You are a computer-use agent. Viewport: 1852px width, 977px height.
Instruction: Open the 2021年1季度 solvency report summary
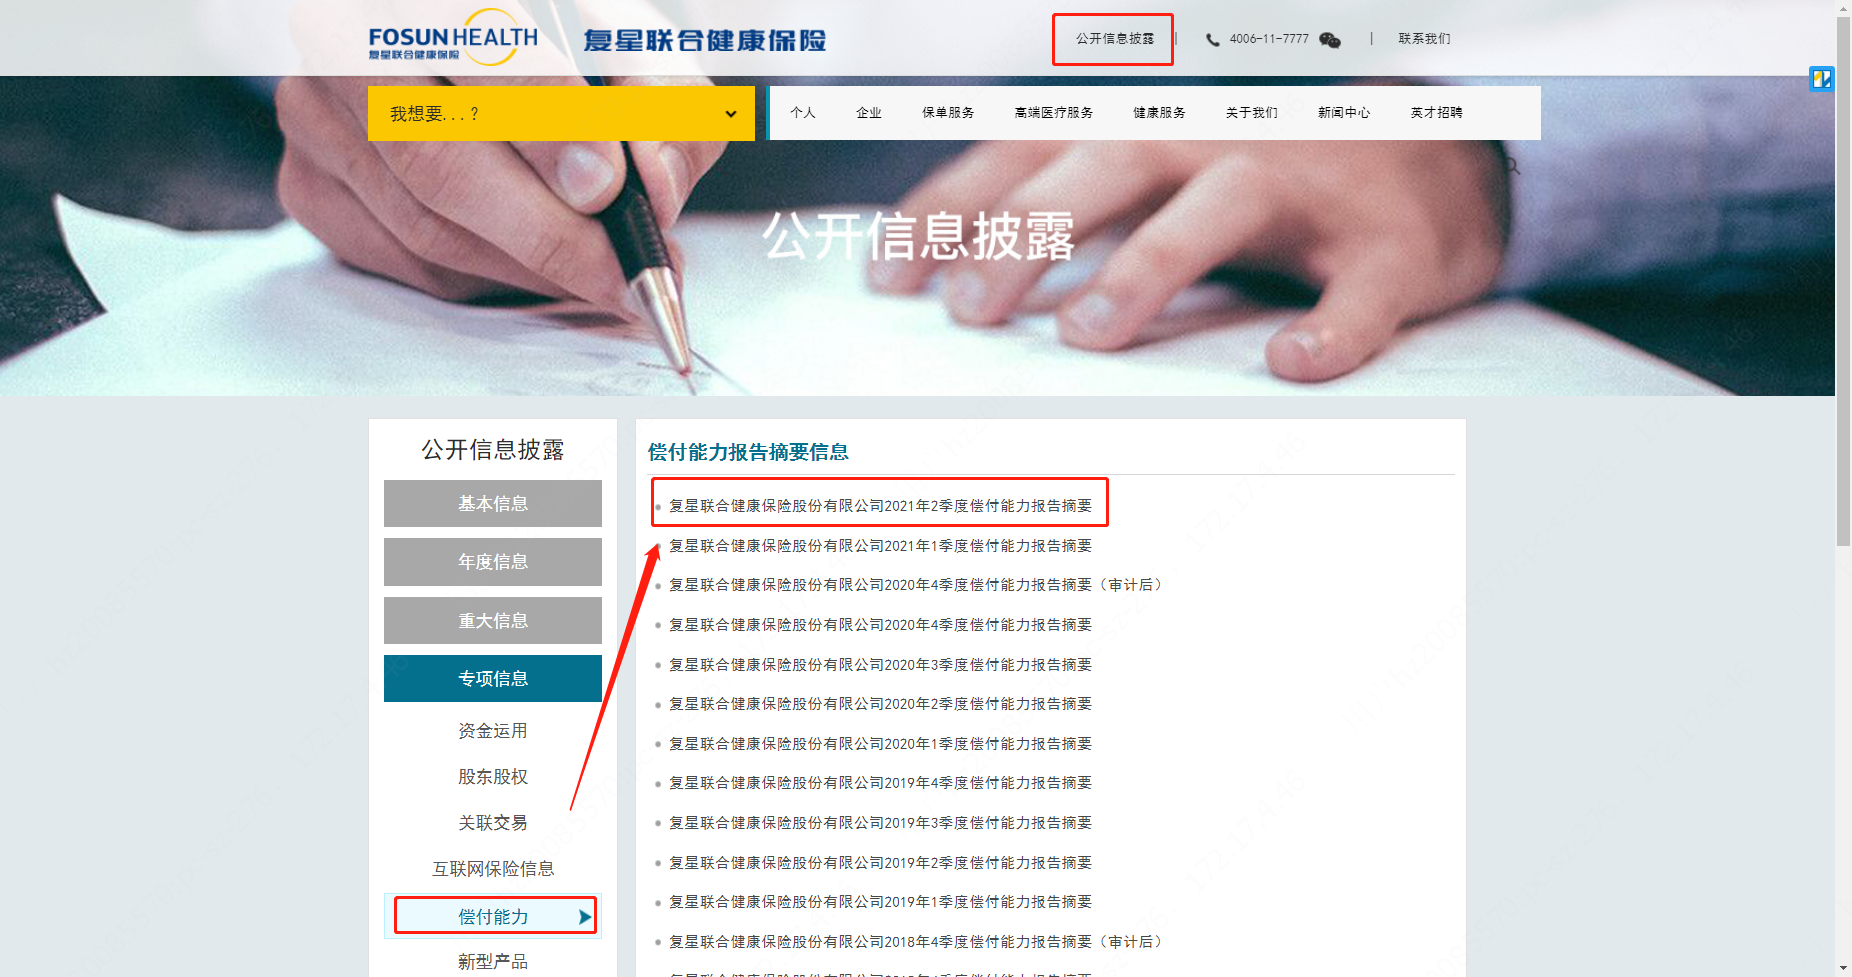pos(880,546)
